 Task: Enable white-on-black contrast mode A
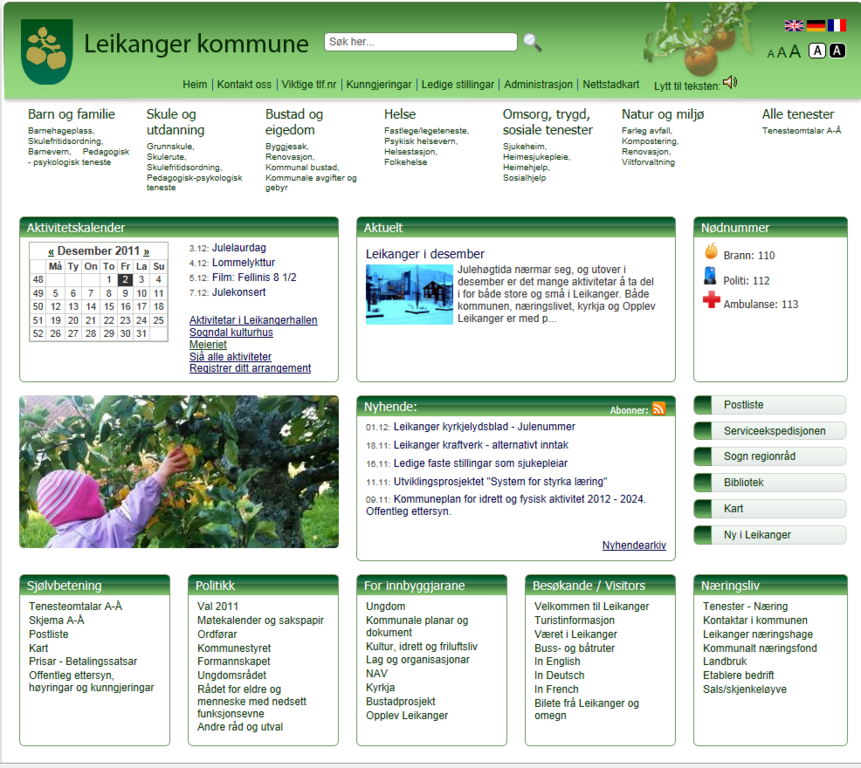837,51
